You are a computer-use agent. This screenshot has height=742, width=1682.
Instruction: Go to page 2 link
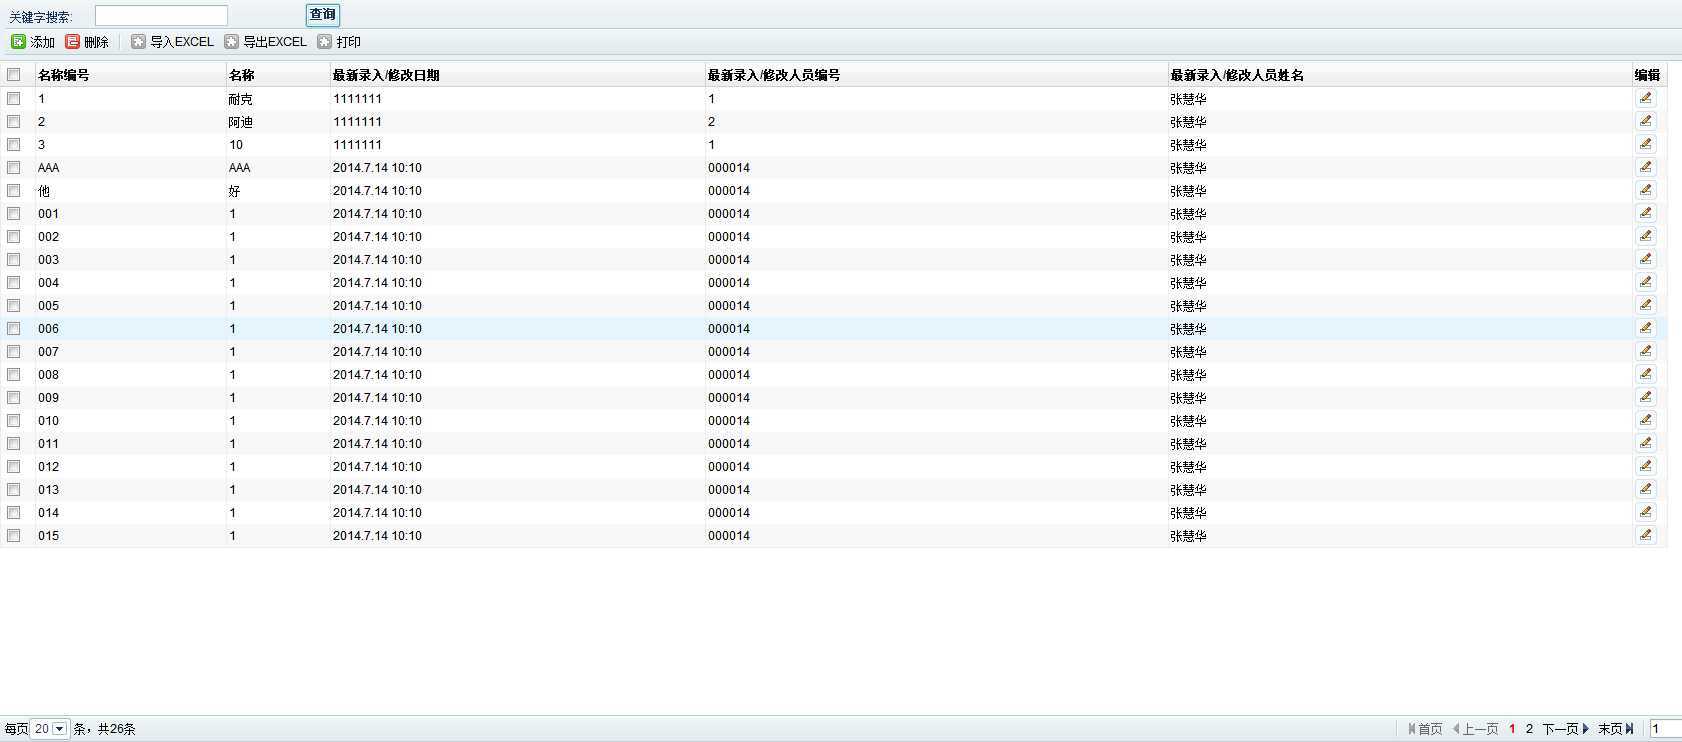point(1529,729)
